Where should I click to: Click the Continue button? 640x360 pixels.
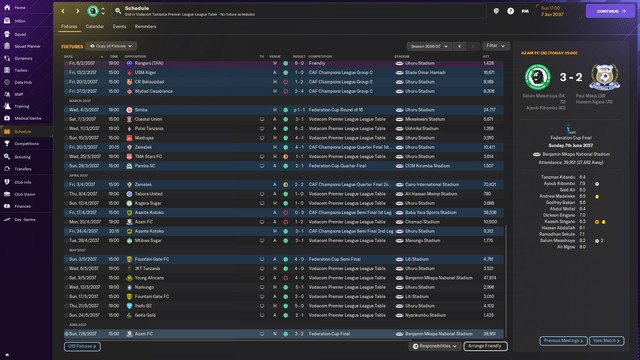[x=610, y=11]
